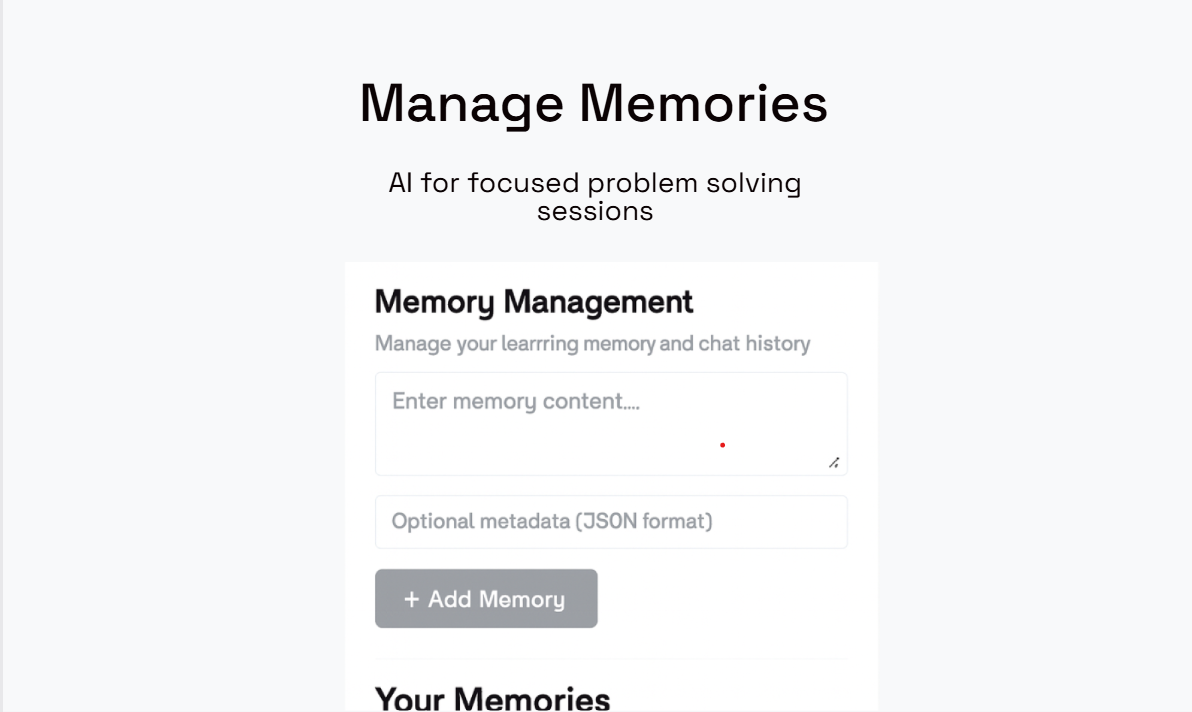Click the Optional metadata JSON input field
The width and height of the screenshot is (1192, 712).
pos(610,522)
